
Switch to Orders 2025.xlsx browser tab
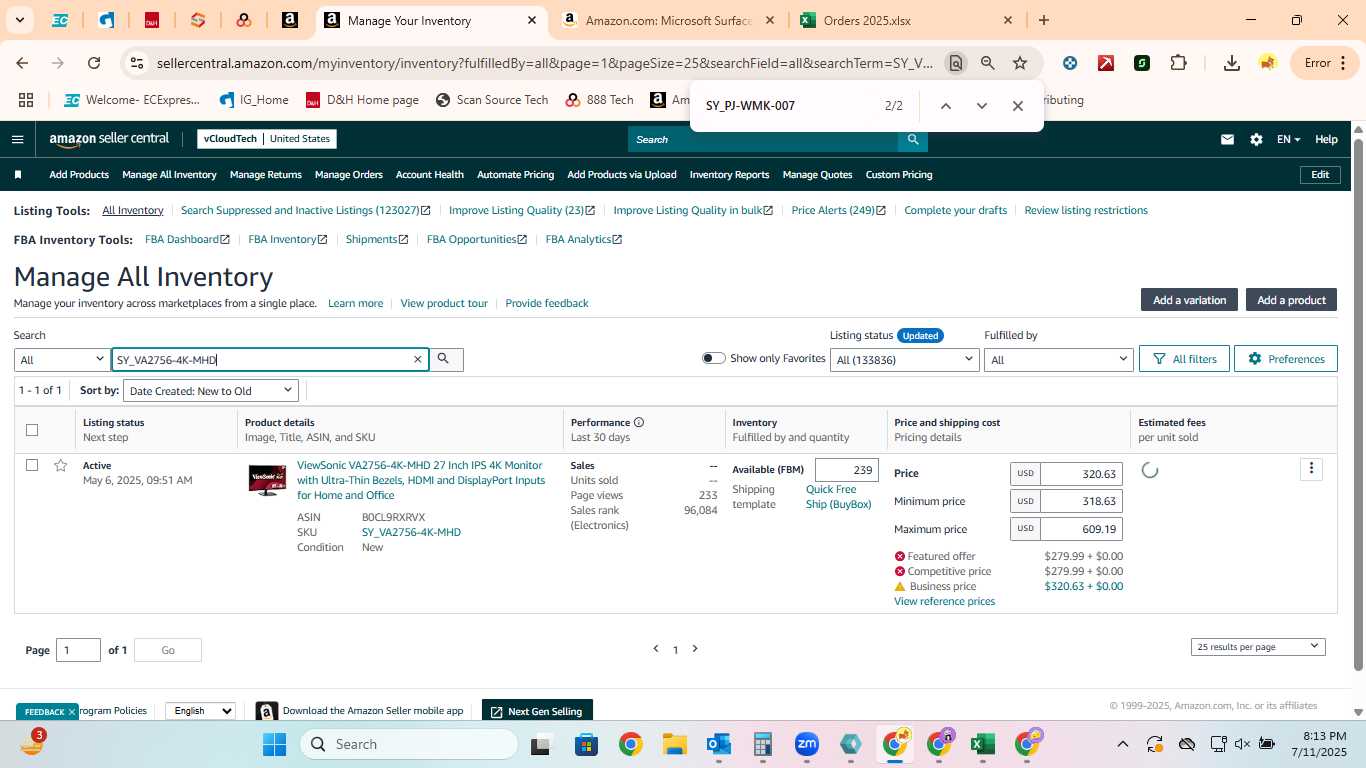pos(906,20)
